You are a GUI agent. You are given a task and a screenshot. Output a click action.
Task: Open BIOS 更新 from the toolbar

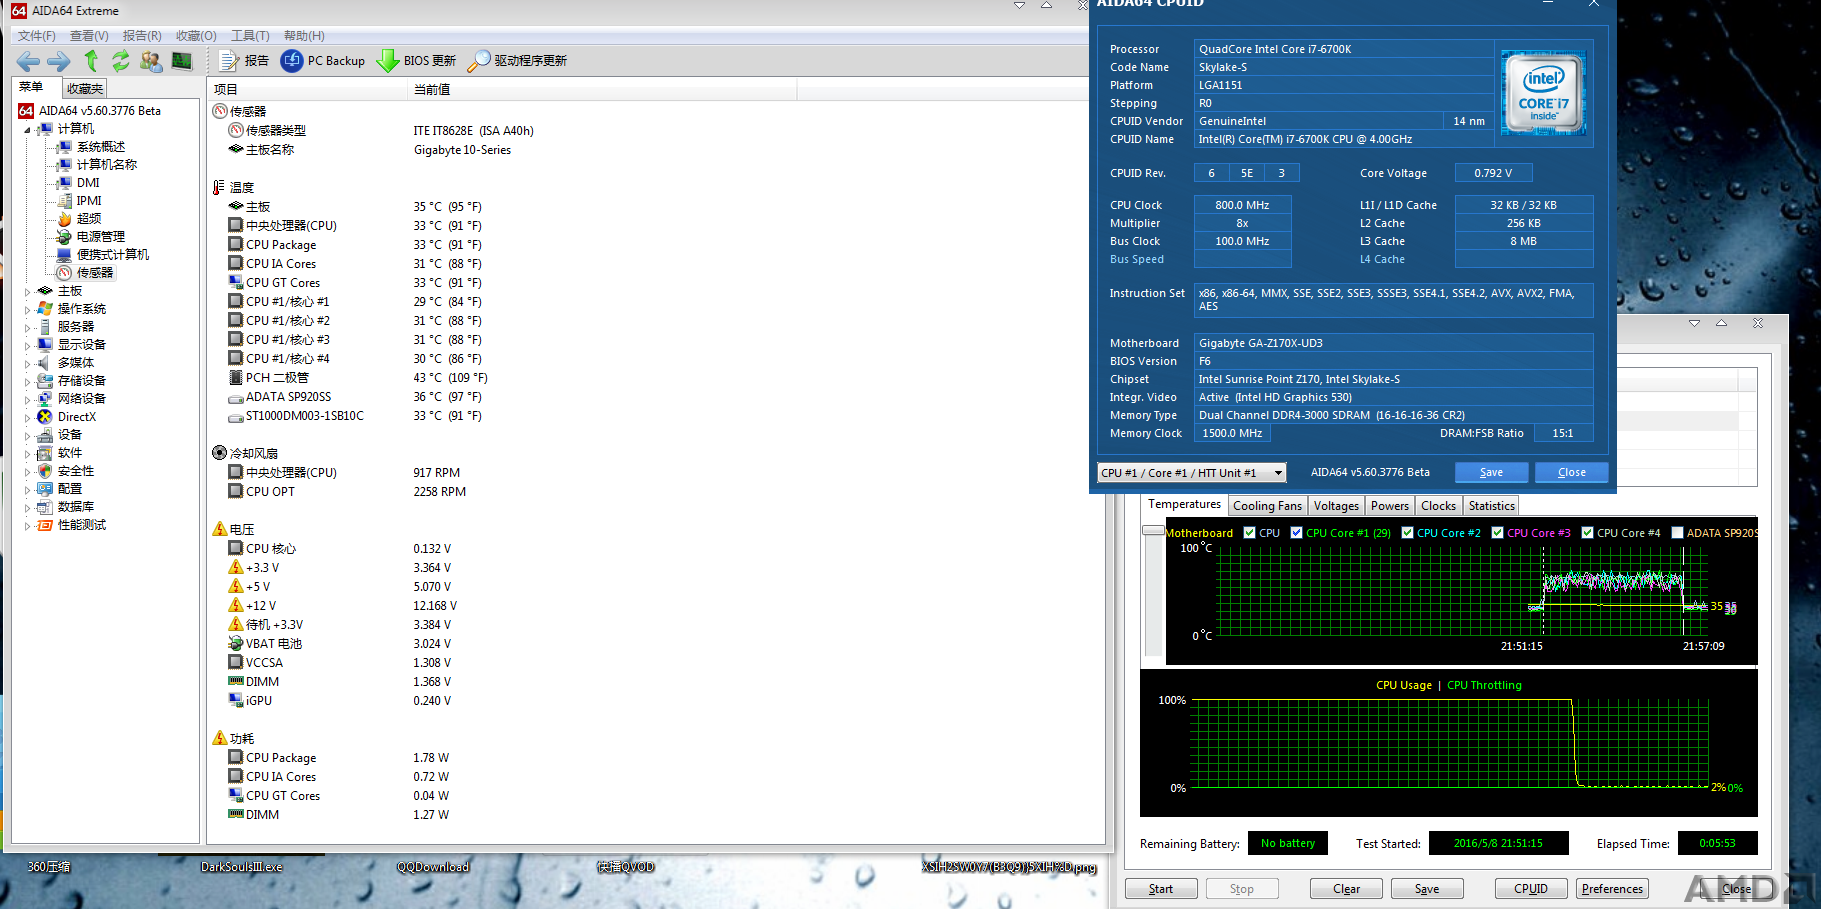pos(417,61)
